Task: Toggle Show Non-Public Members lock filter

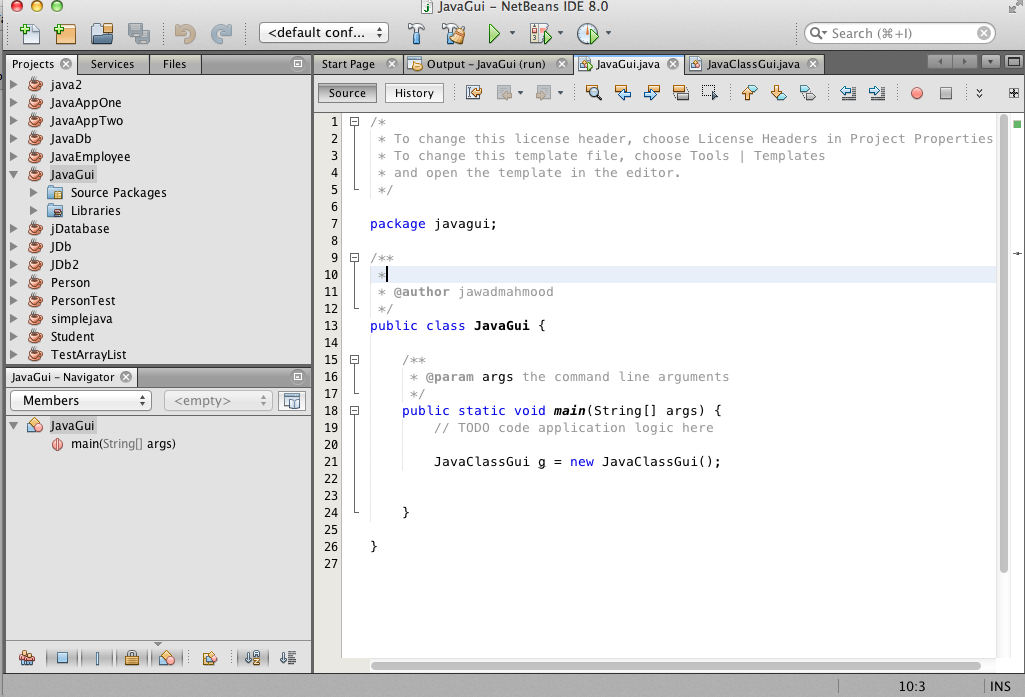Action: point(132,658)
